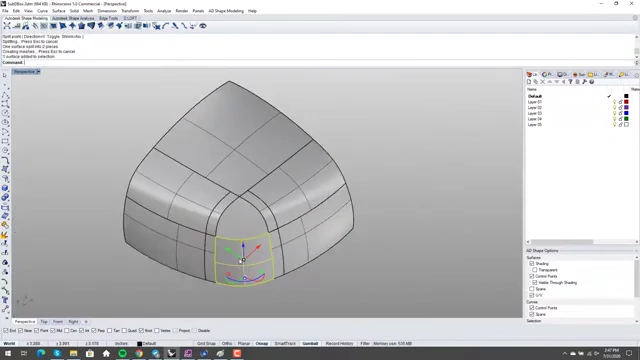Select the pointer tool in left sidebar
The height and width of the screenshot is (360, 640).
pos(5,76)
